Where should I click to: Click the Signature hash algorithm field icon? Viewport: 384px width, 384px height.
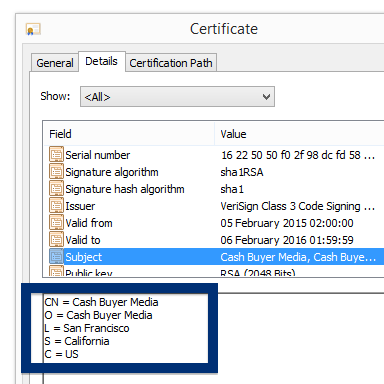click(x=56, y=189)
